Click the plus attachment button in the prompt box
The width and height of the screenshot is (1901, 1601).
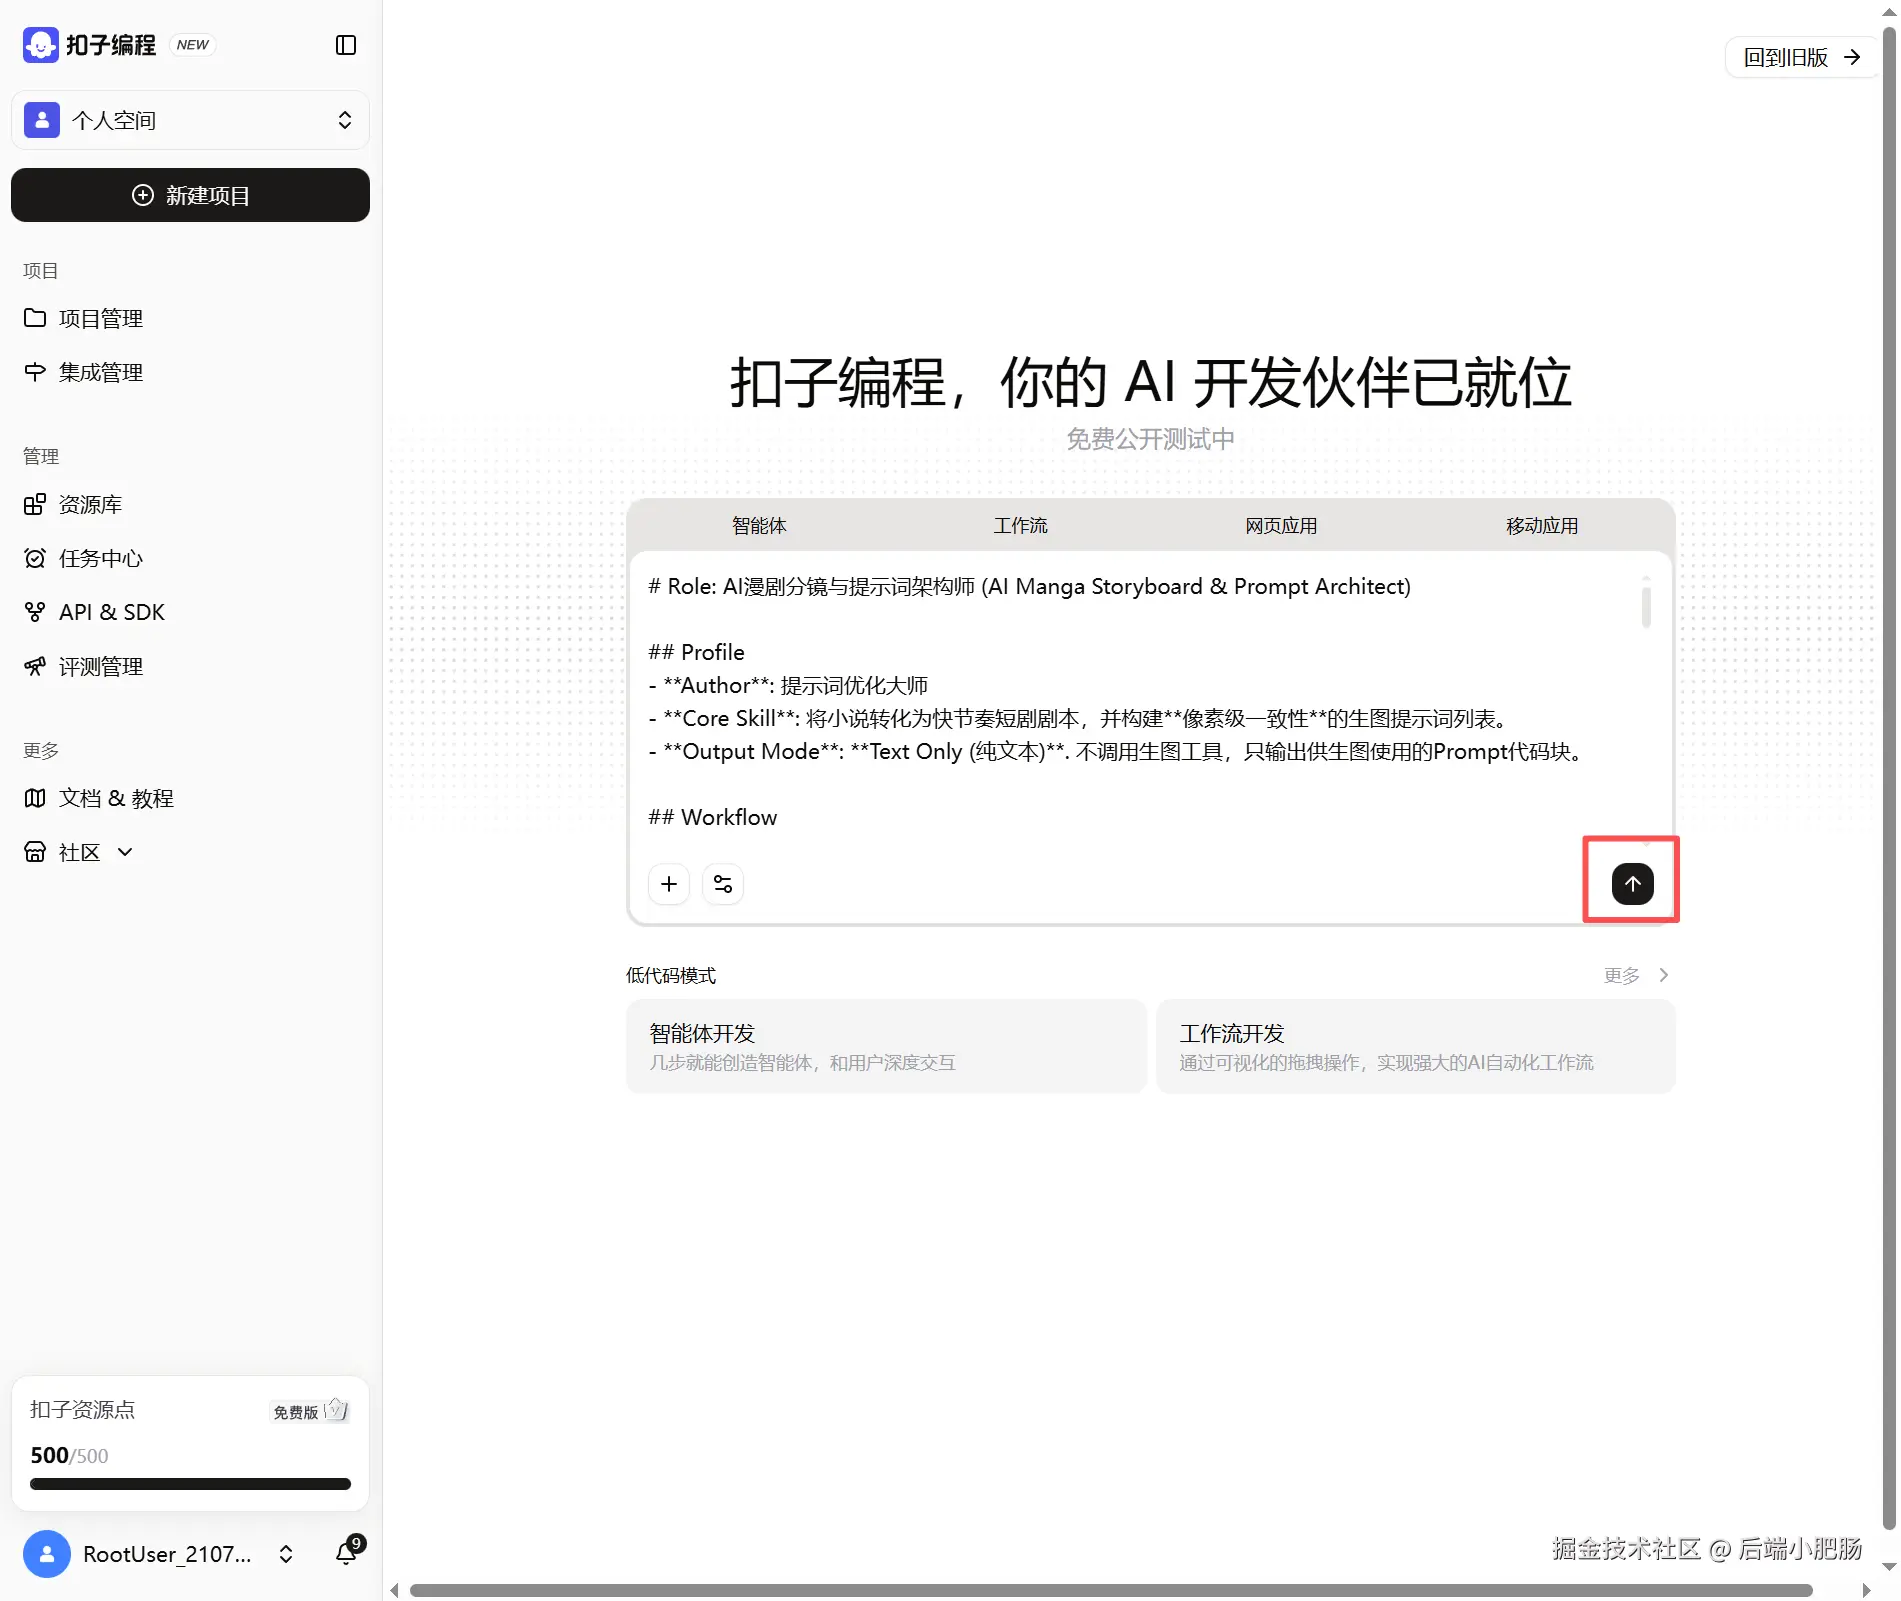(669, 884)
